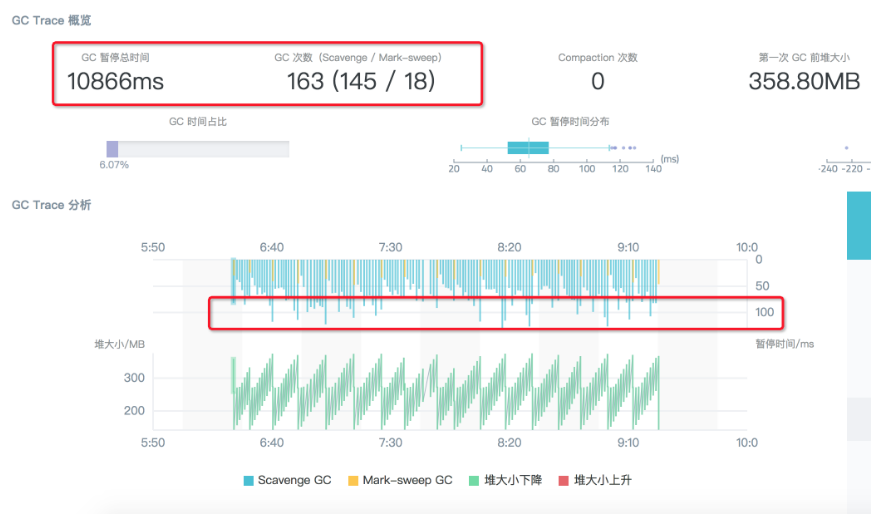Click the 163 (145 / 18) GC count value
The image size is (881, 521).
[x=361, y=81]
